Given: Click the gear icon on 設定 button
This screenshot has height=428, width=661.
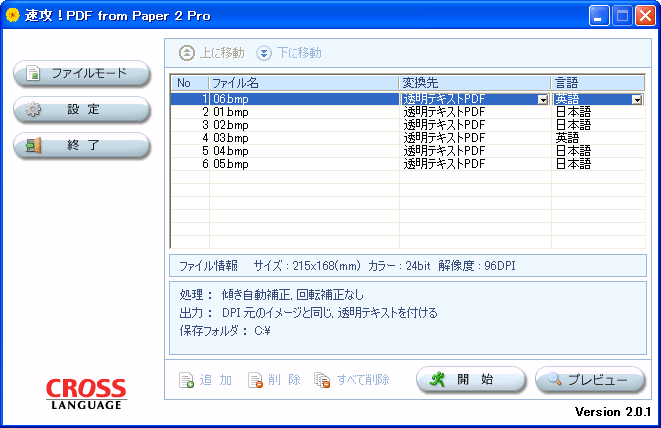Looking at the screenshot, I should [x=33, y=110].
